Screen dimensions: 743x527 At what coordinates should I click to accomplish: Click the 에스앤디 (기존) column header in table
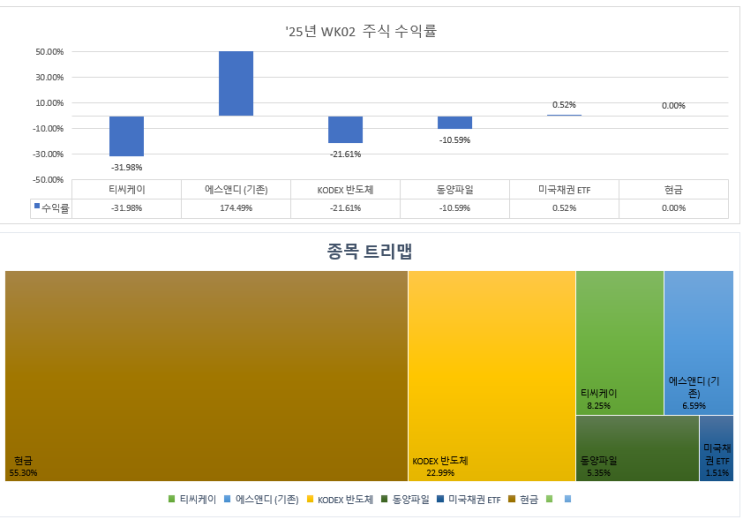pos(236,190)
